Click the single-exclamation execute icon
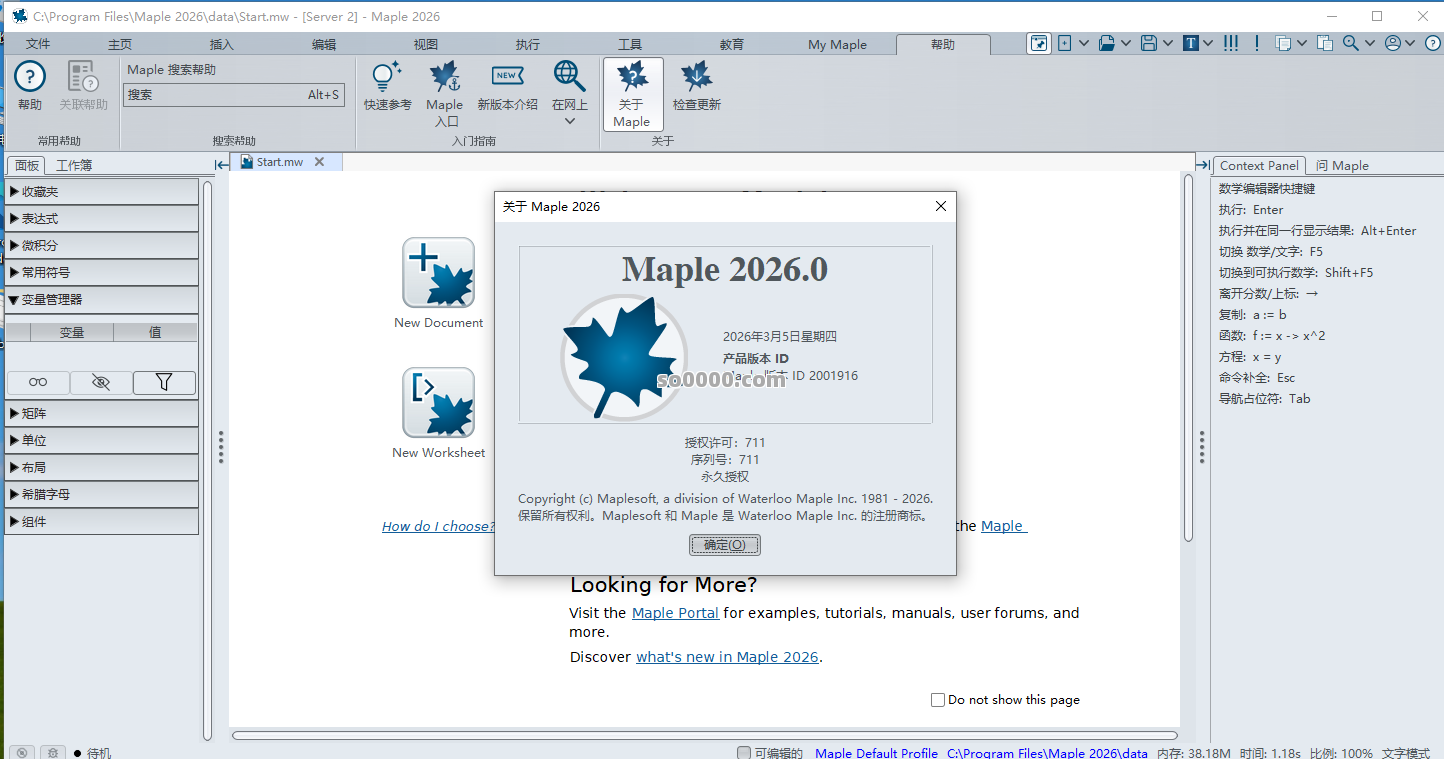Image resolution: width=1444 pixels, height=759 pixels. [1257, 43]
